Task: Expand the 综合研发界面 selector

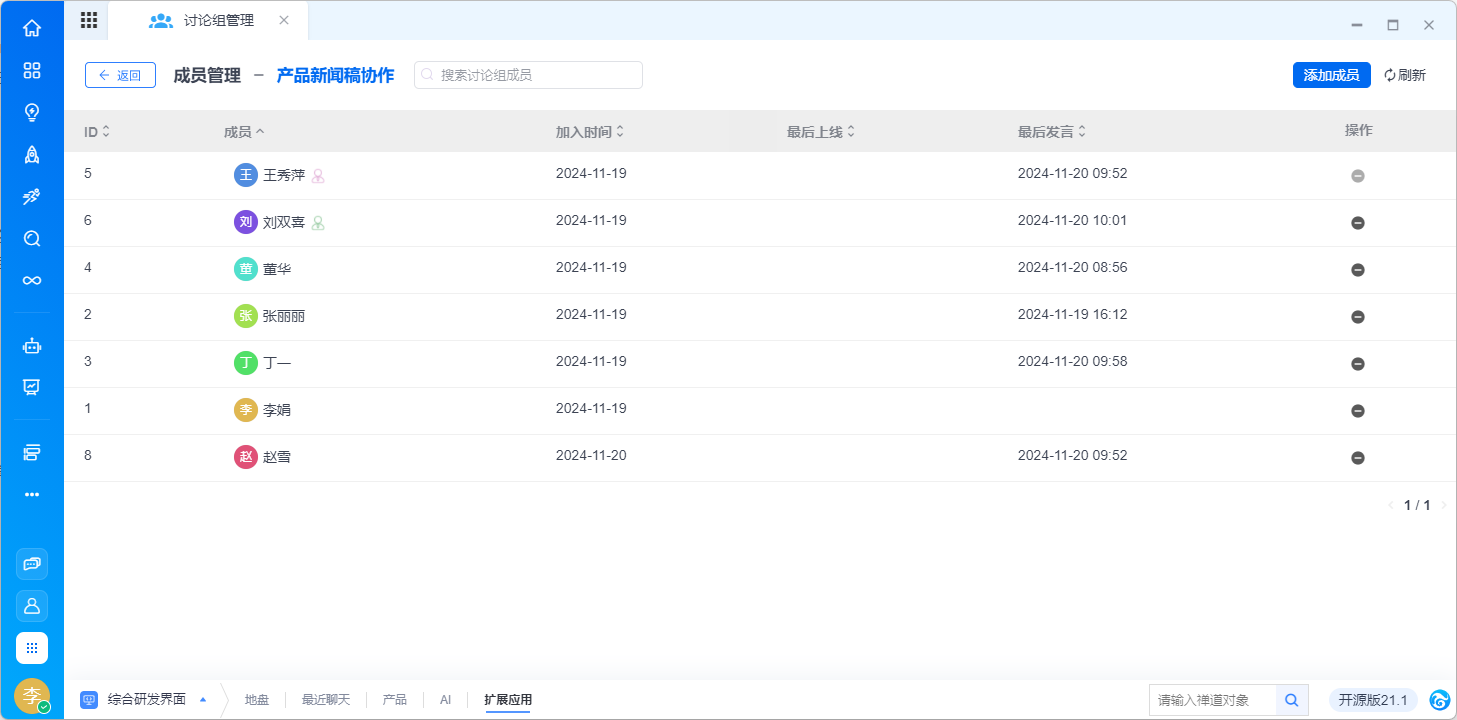Action: point(148,700)
